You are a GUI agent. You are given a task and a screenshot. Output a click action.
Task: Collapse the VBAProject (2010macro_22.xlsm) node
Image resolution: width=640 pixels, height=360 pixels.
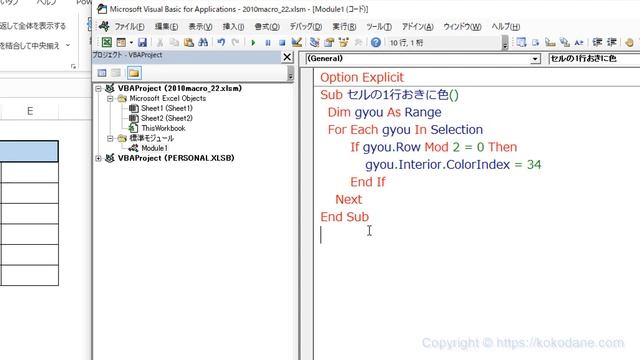(98, 88)
